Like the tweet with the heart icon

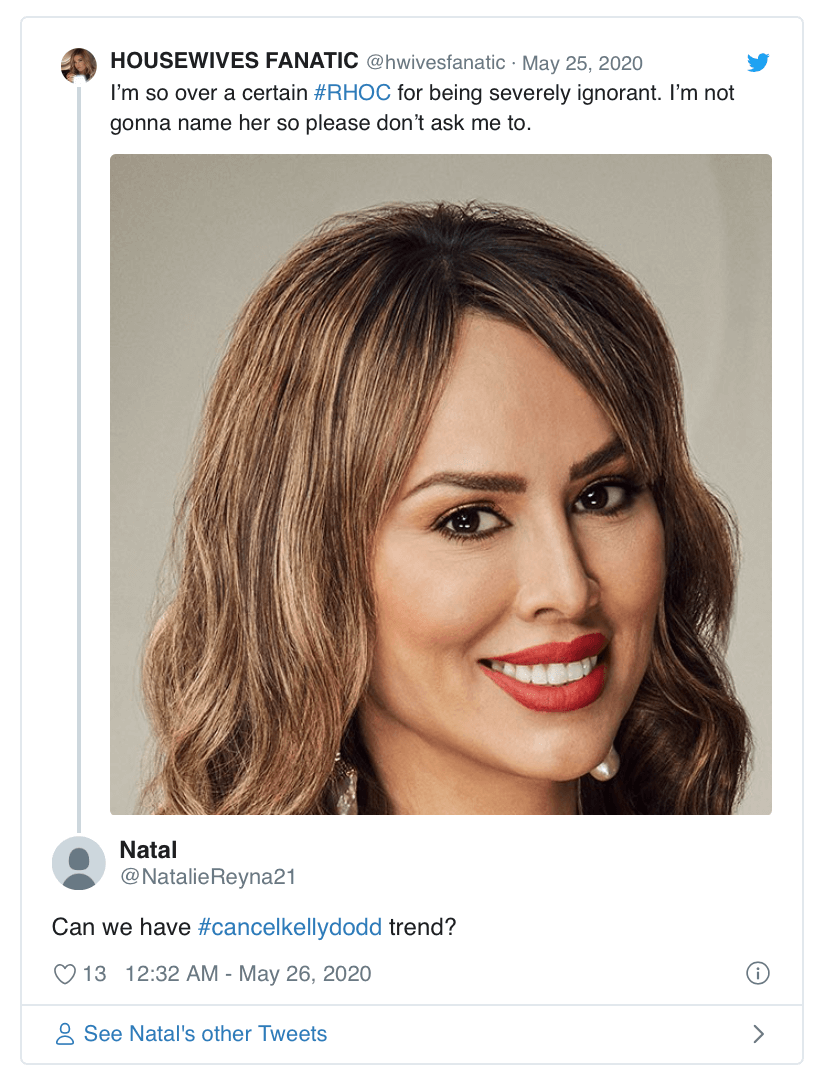click(64, 973)
